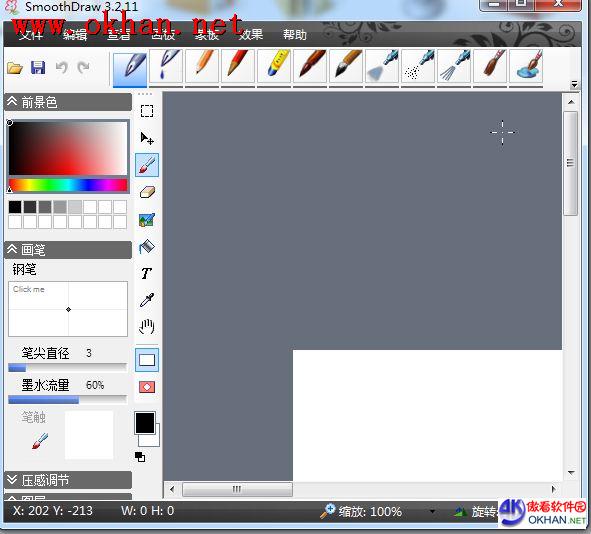Click the rainbow hue slider bar
The width and height of the screenshot is (591, 534).
(x=68, y=185)
